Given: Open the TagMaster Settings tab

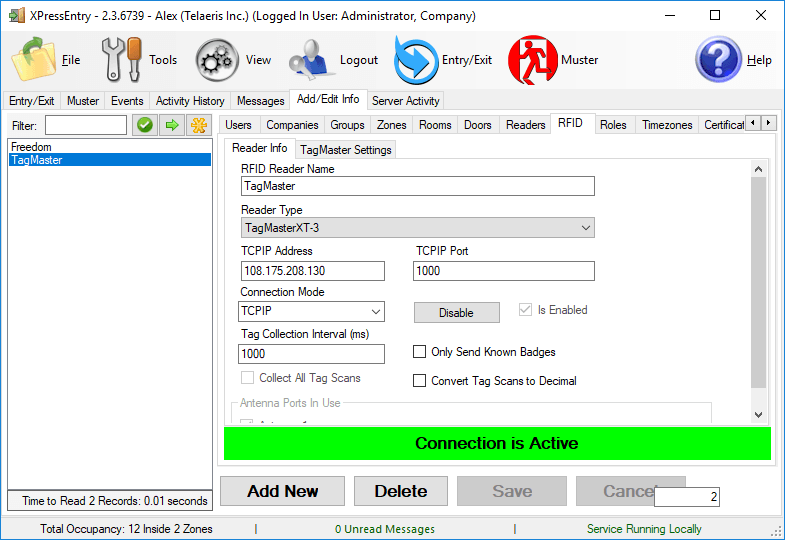Looking at the screenshot, I should pos(346,150).
